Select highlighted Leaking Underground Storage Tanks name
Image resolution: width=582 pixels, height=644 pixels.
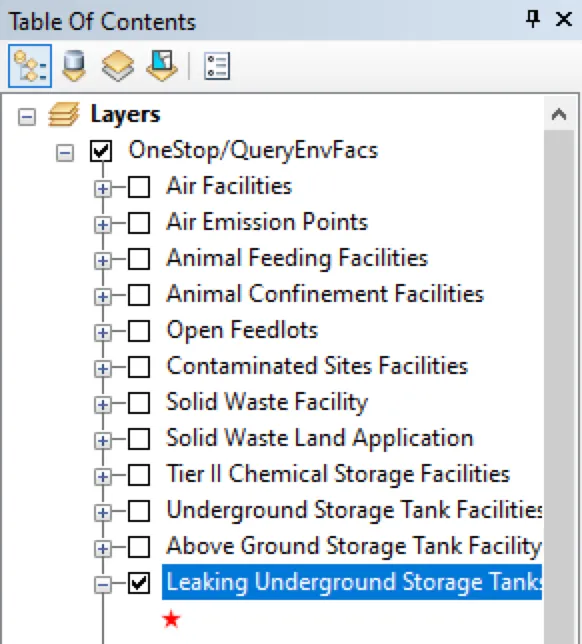coord(352,582)
